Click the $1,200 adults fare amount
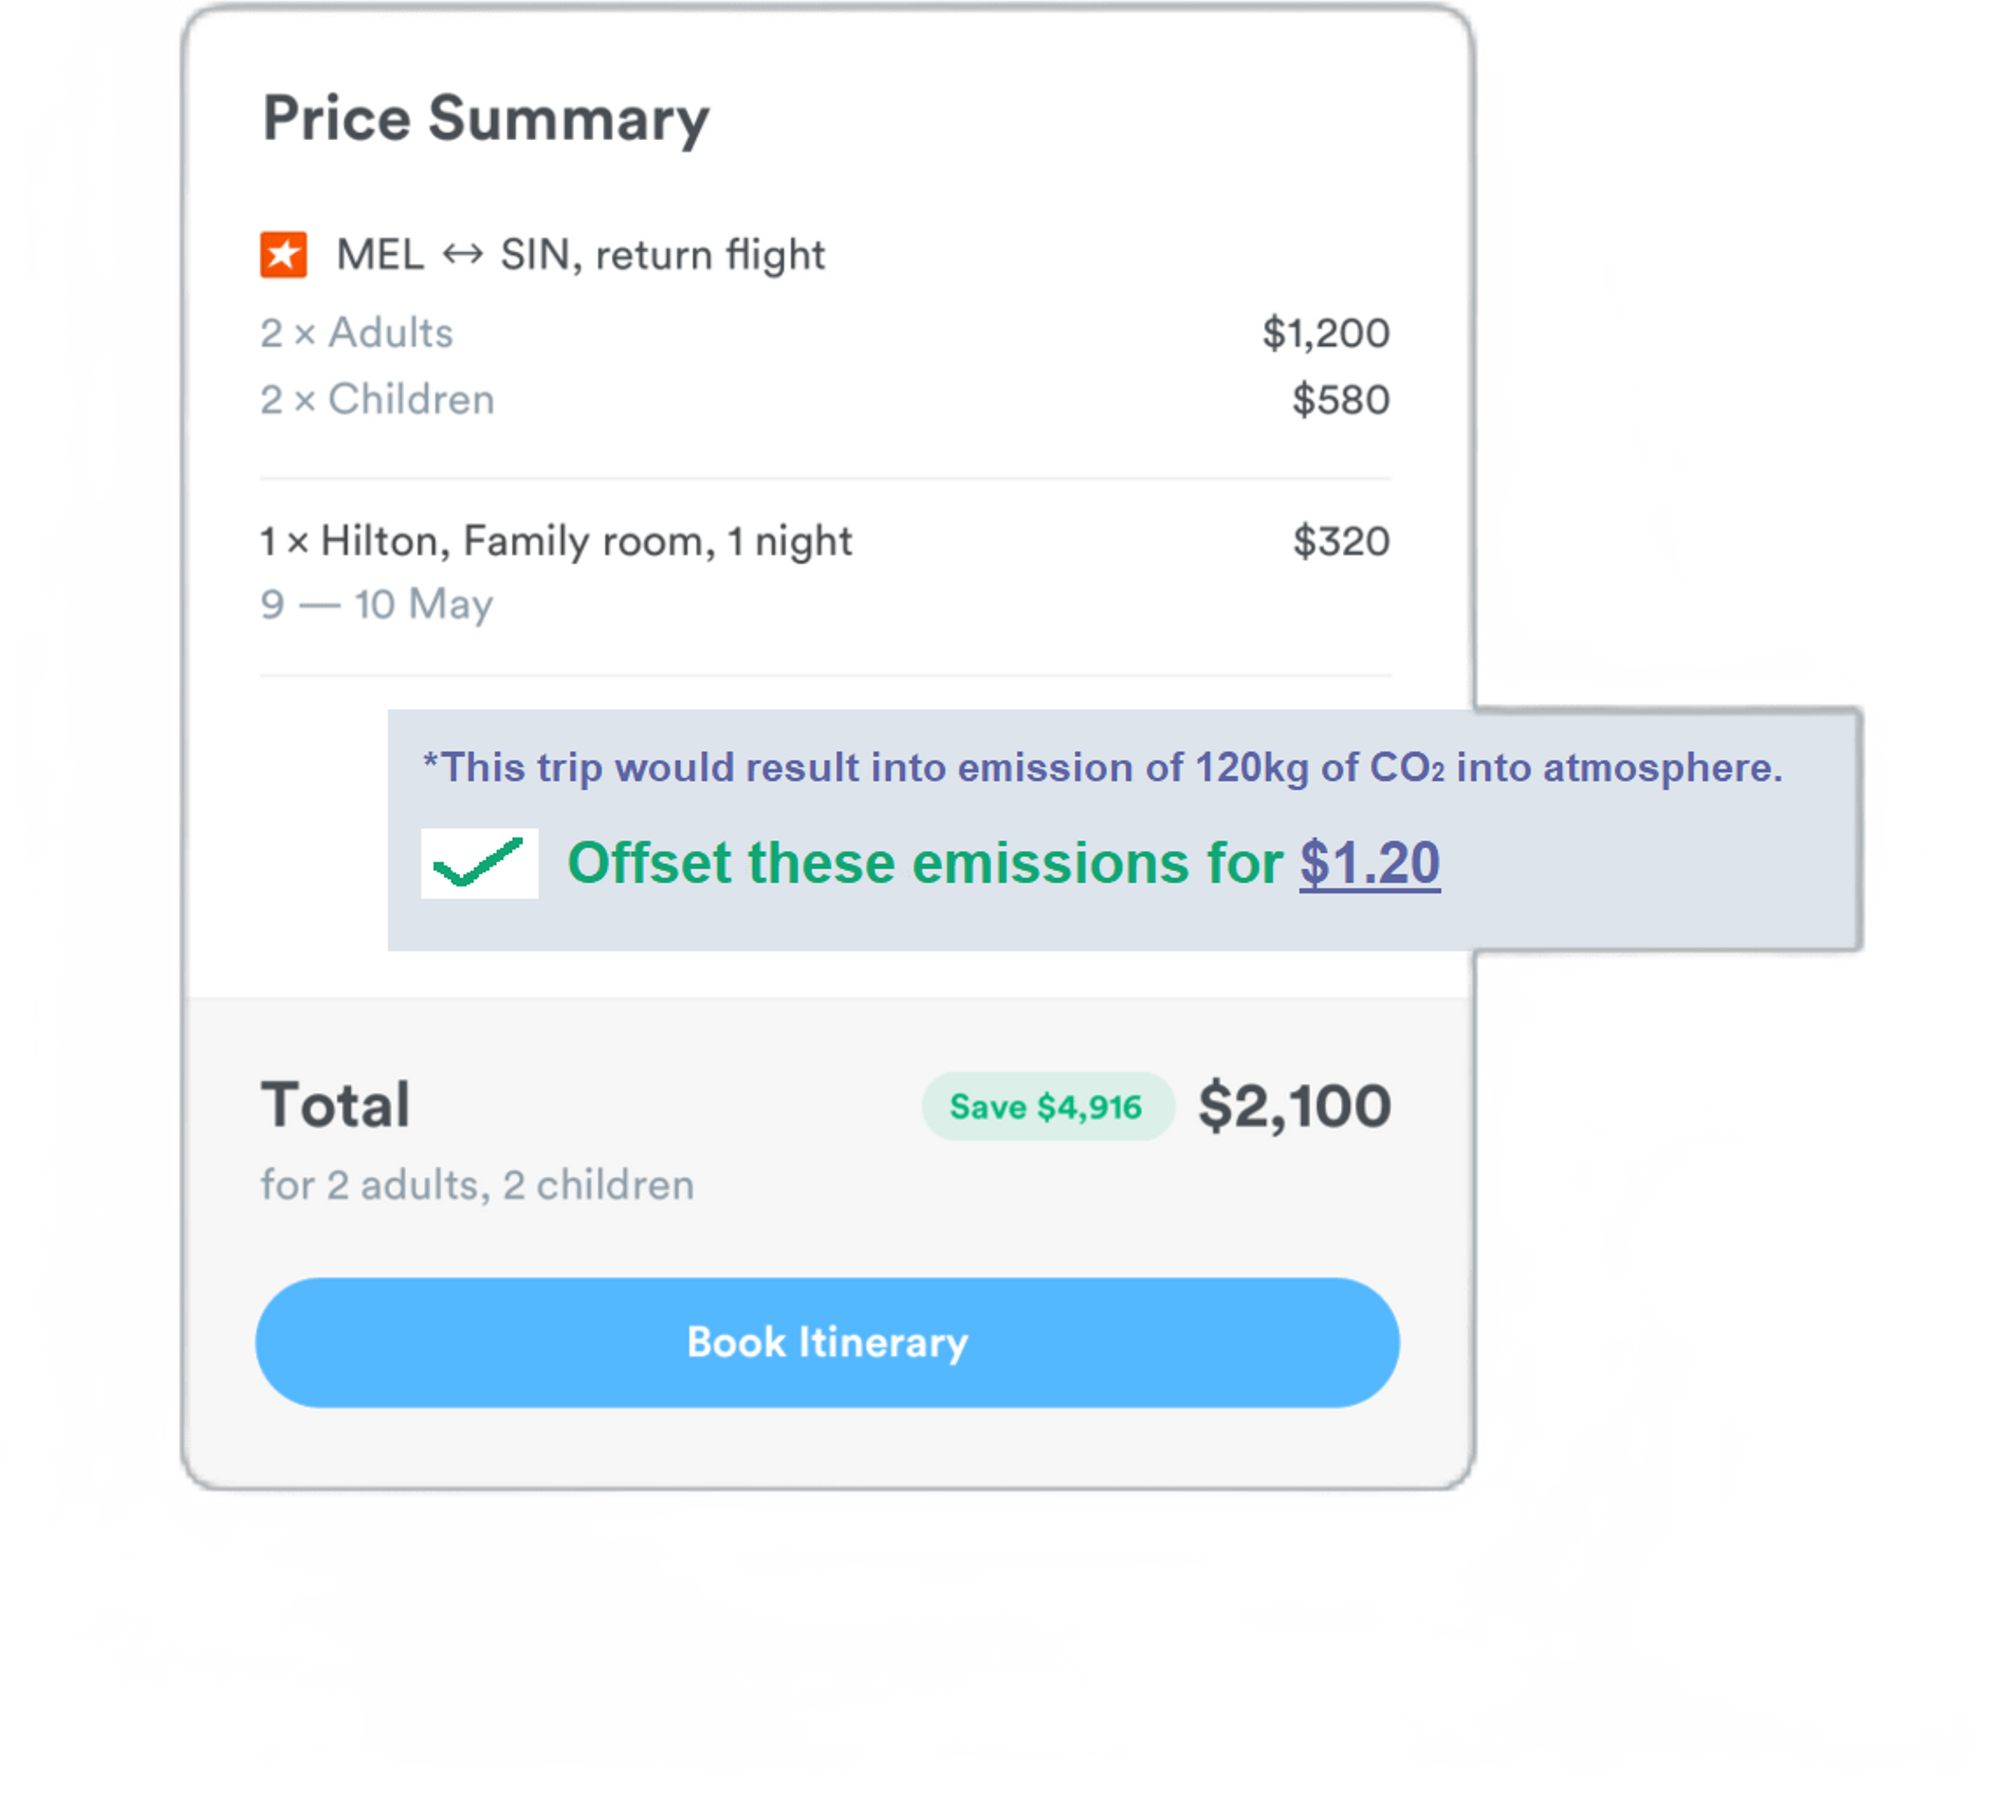This screenshot has width=2000, height=1797. click(1325, 333)
